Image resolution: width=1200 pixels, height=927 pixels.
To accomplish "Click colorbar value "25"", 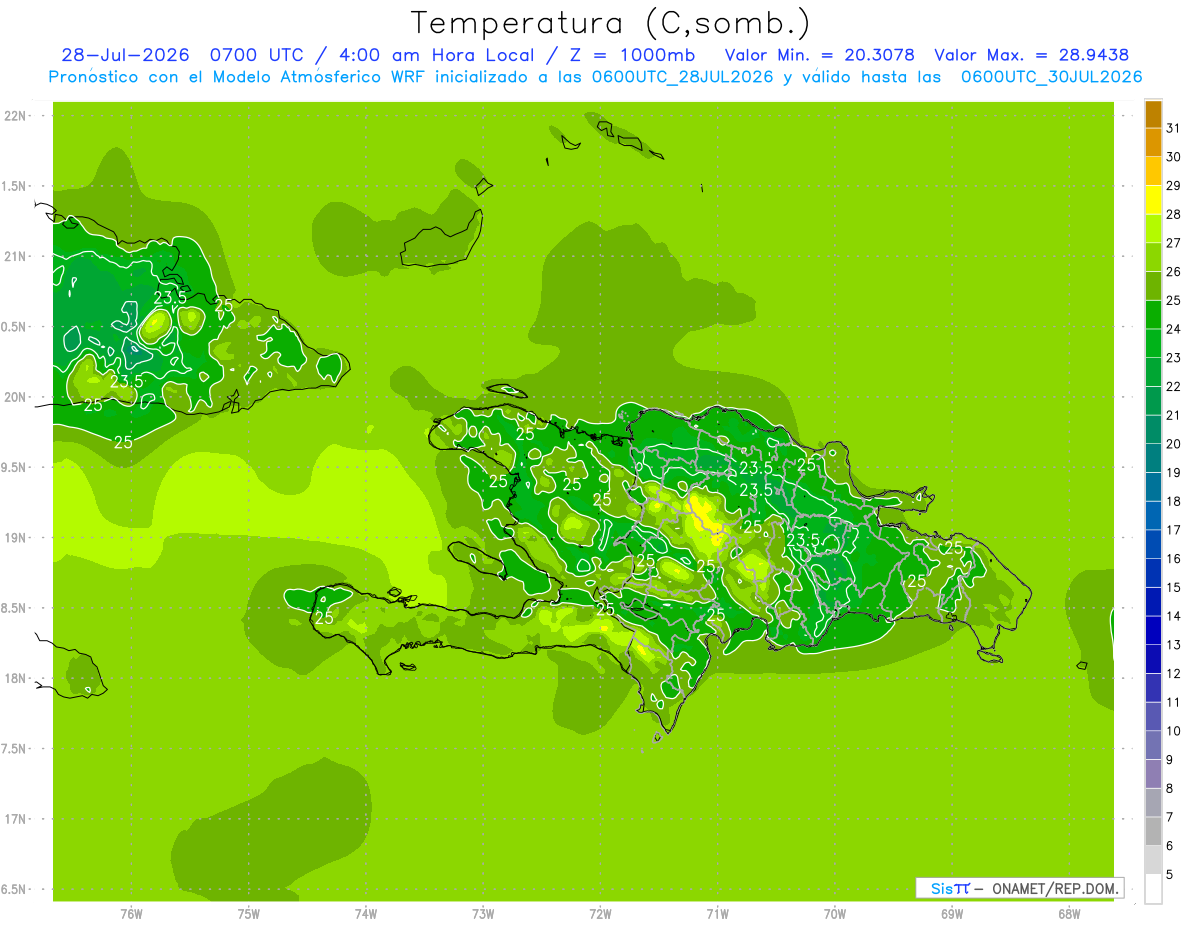I will [x=1173, y=300].
